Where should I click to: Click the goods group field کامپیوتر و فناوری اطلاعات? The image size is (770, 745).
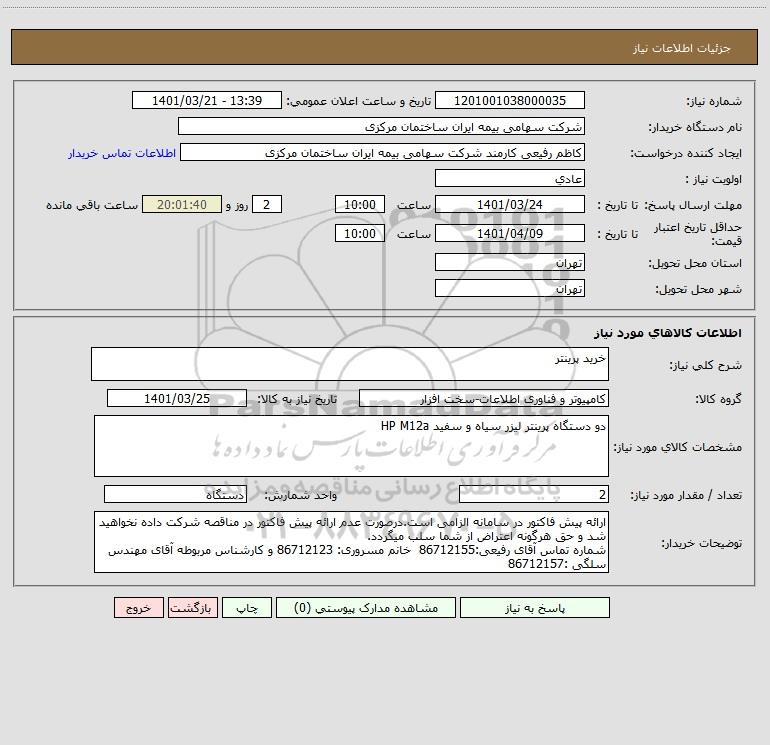(x=484, y=399)
